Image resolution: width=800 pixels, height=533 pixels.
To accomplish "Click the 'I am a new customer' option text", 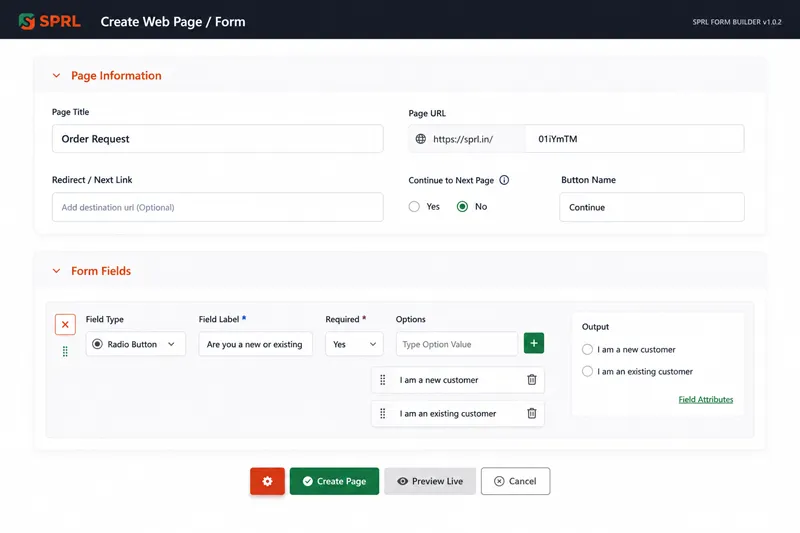I will pyautogui.click(x=439, y=380).
